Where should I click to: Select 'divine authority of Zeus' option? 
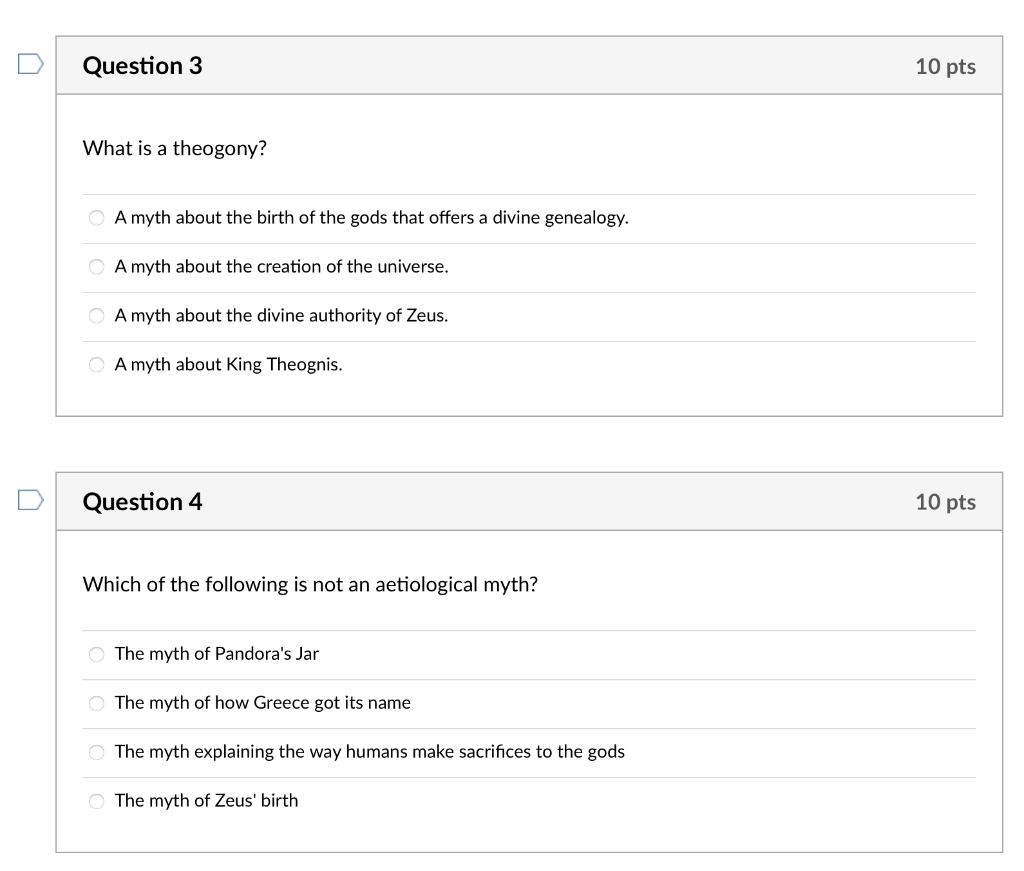(97, 316)
